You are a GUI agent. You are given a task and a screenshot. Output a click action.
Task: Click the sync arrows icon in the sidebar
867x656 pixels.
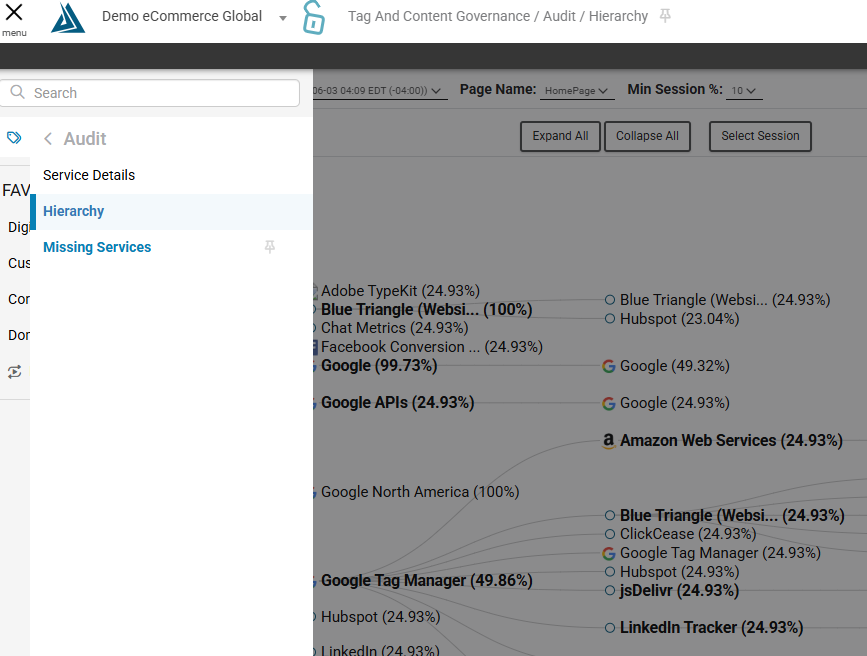click(x=14, y=372)
